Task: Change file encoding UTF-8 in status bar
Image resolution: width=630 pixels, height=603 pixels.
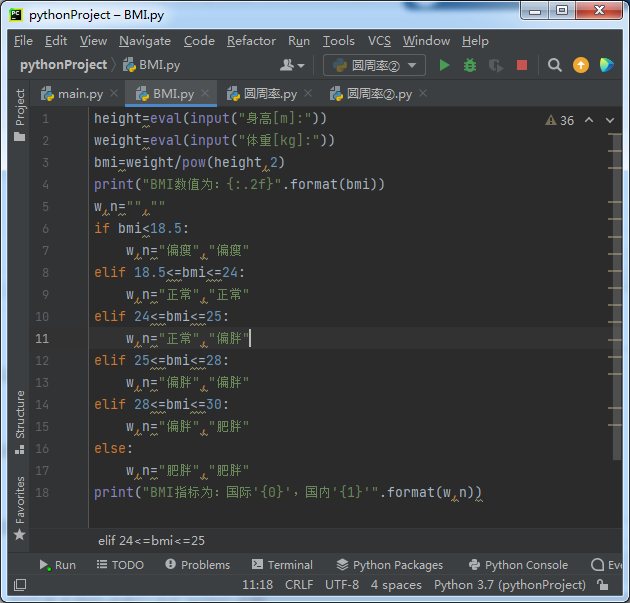Action: [x=342, y=585]
